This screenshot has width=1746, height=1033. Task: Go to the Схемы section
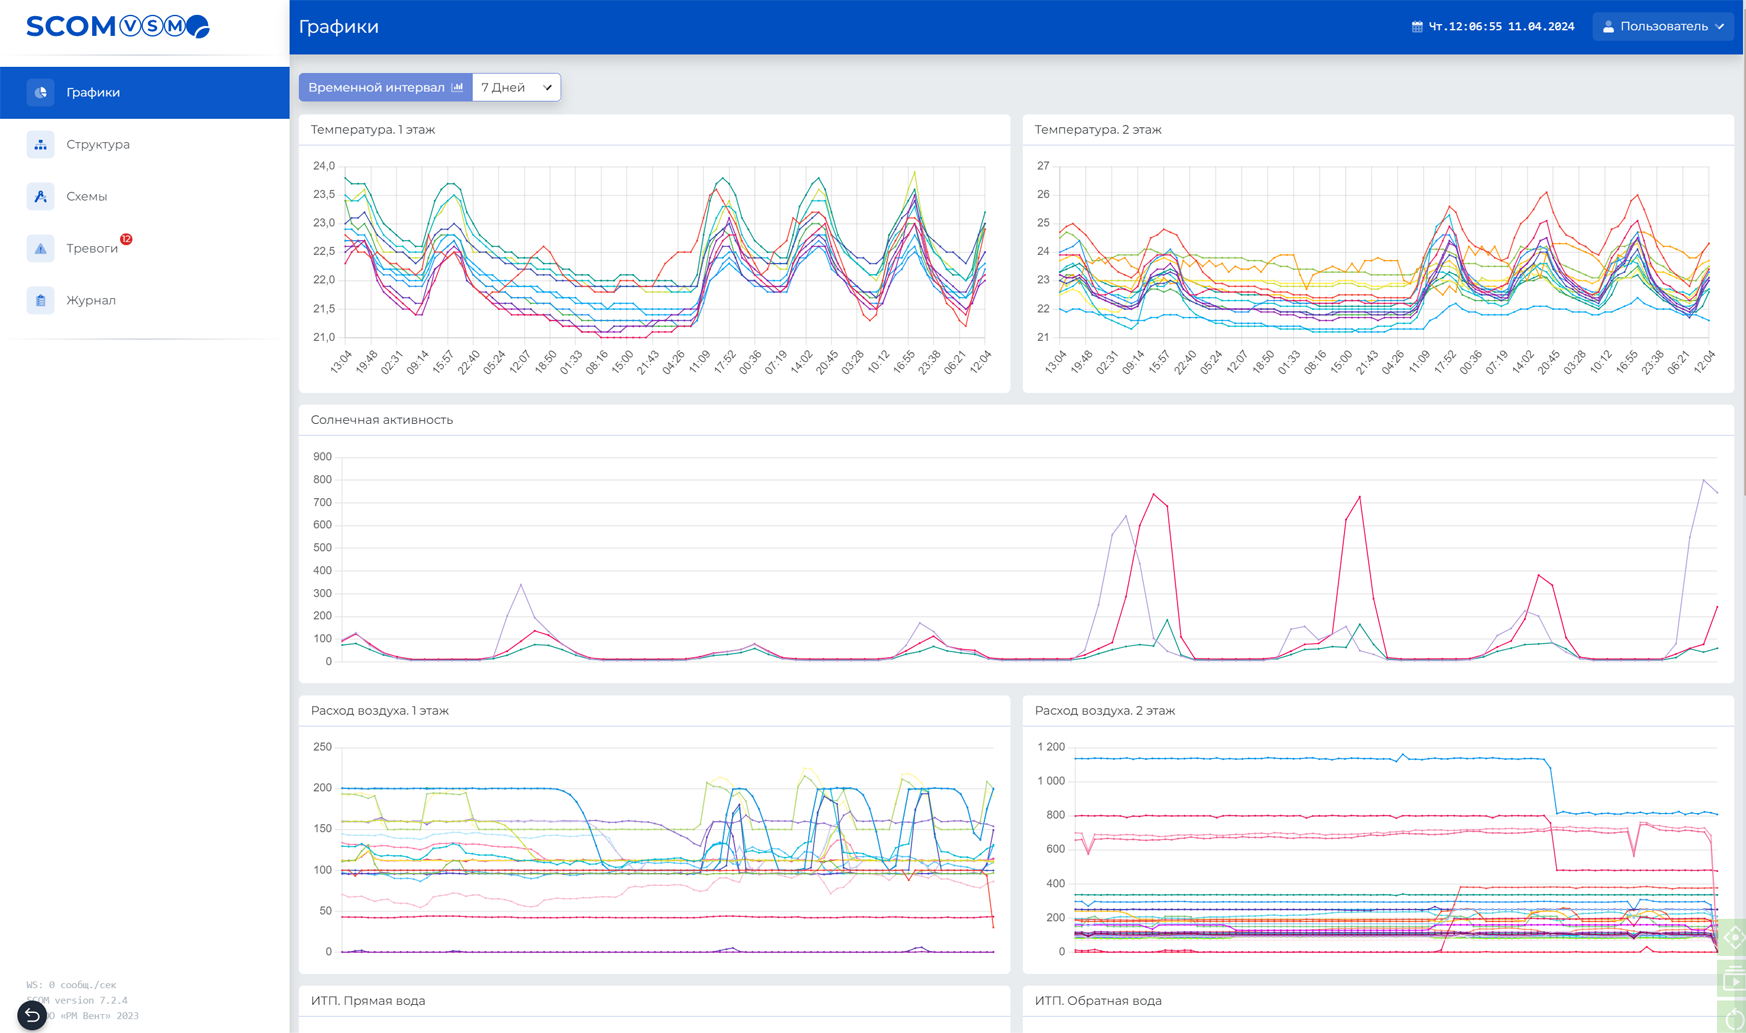(87, 196)
